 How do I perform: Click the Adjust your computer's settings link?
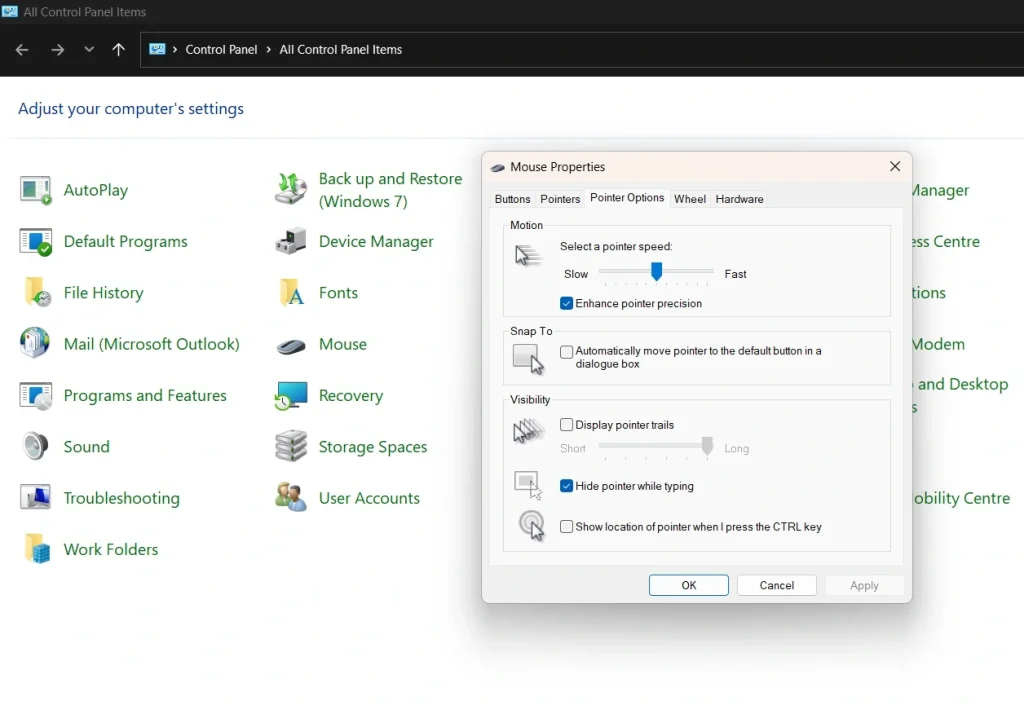(130, 108)
